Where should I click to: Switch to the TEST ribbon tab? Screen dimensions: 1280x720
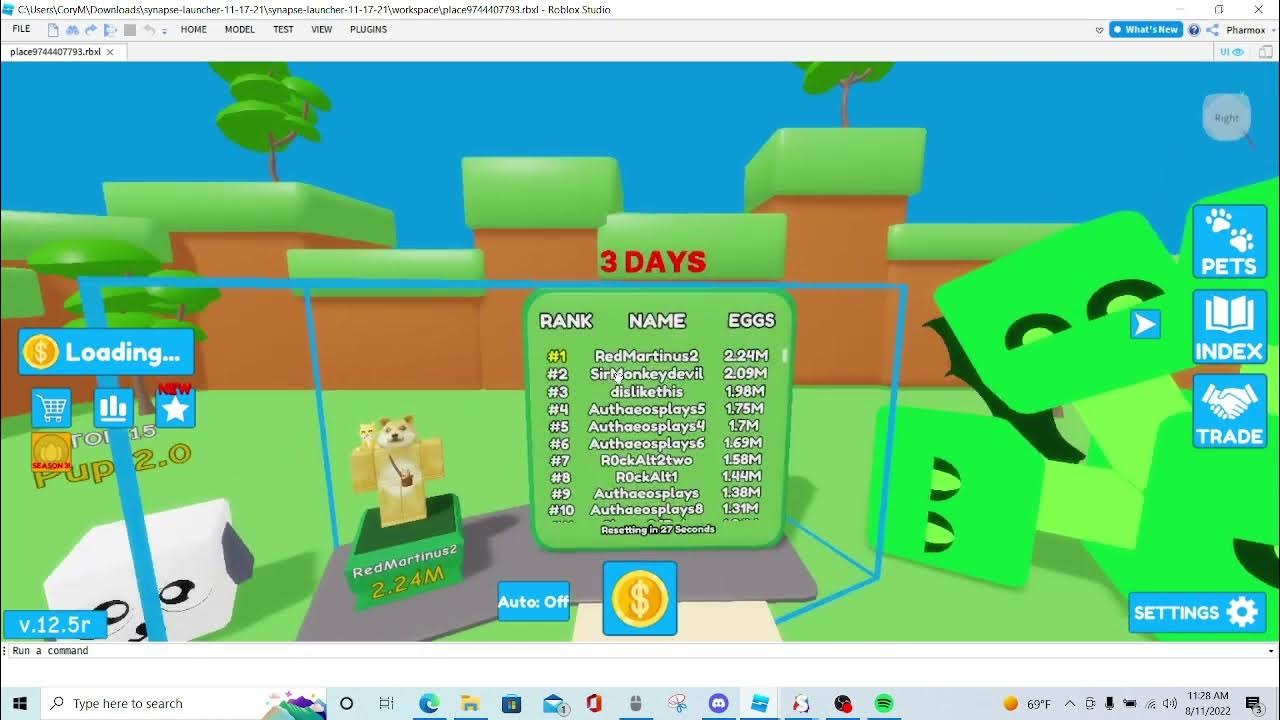(x=283, y=29)
